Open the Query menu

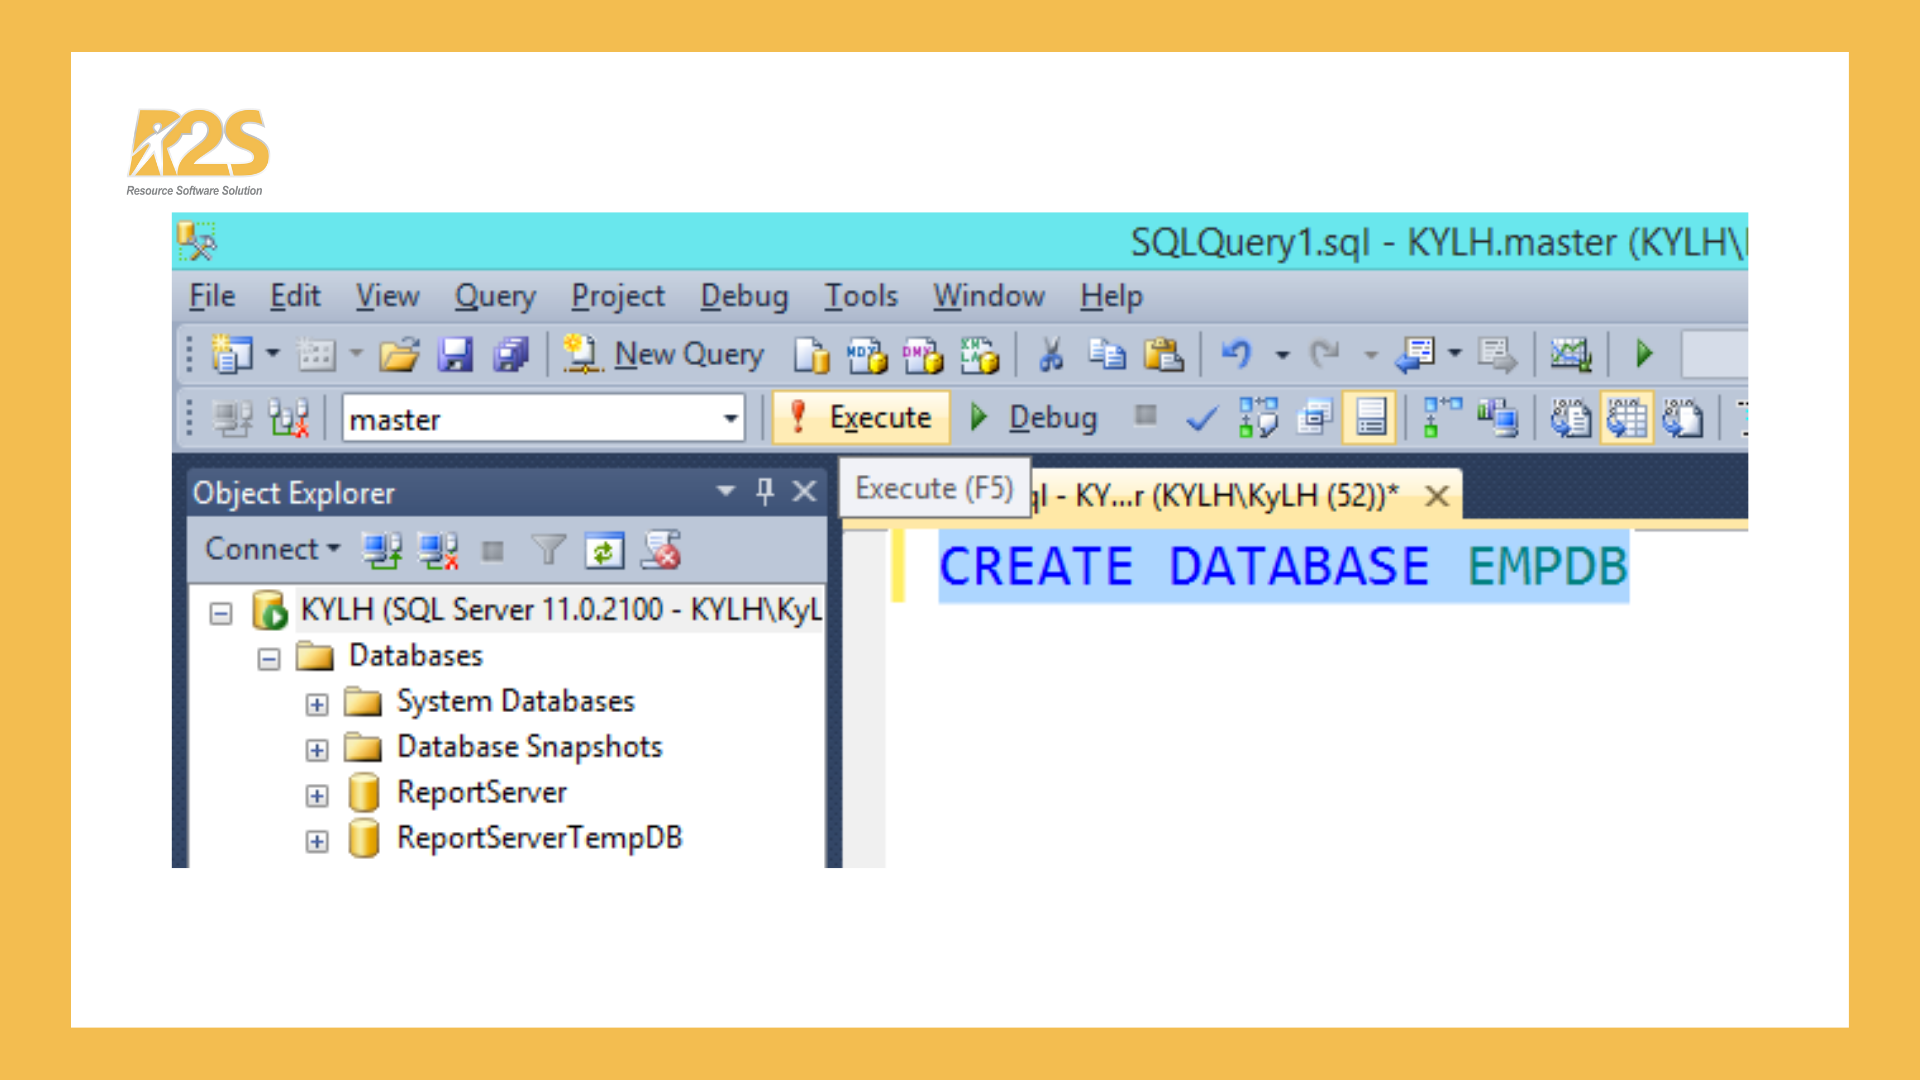pyautogui.click(x=495, y=296)
